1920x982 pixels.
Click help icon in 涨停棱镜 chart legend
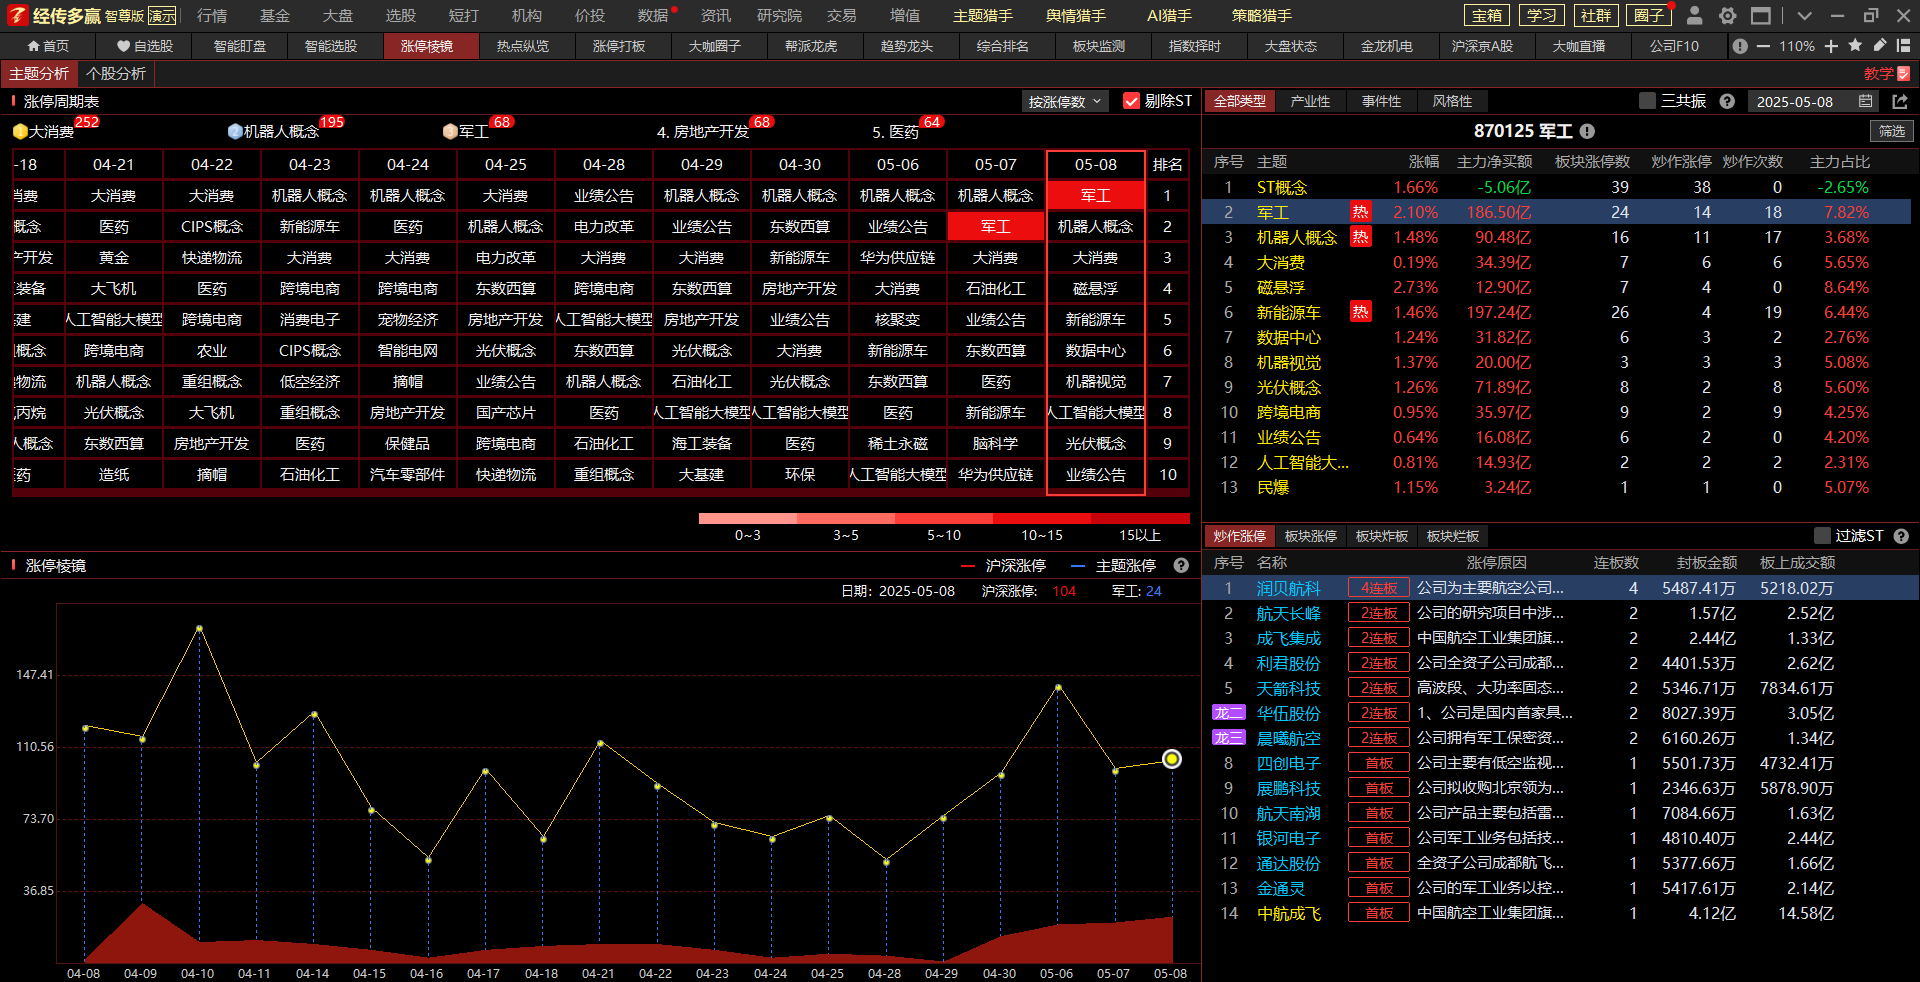click(x=1181, y=565)
